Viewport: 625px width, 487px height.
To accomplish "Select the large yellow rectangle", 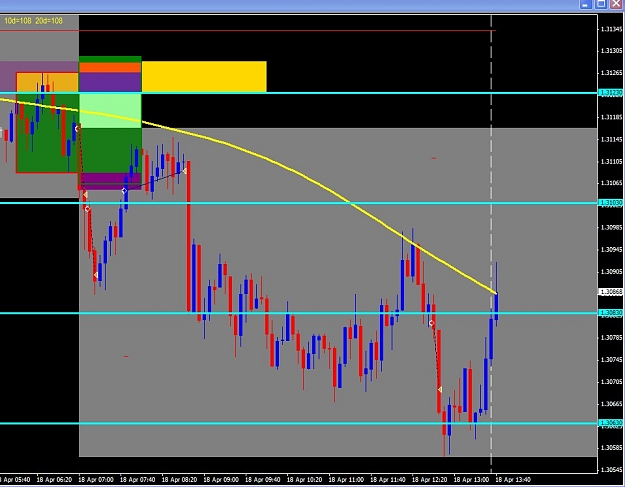I will point(204,77).
